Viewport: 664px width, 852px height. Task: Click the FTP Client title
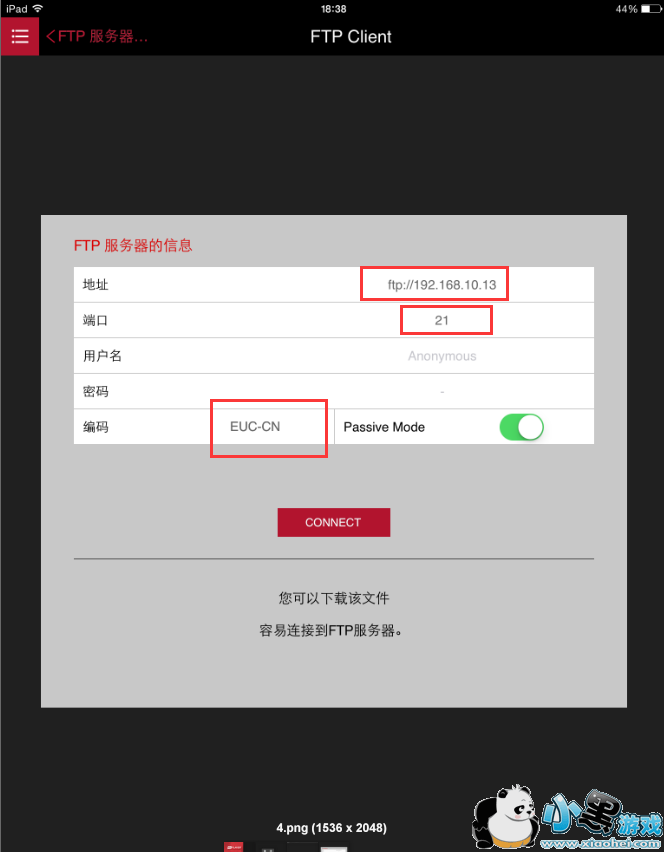(350, 36)
